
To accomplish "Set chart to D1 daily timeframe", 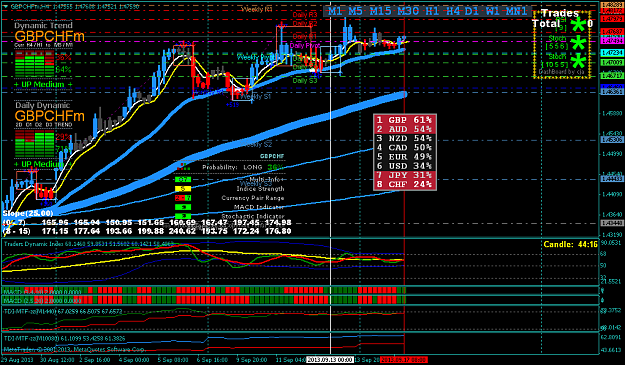I will pyautogui.click(x=472, y=11).
